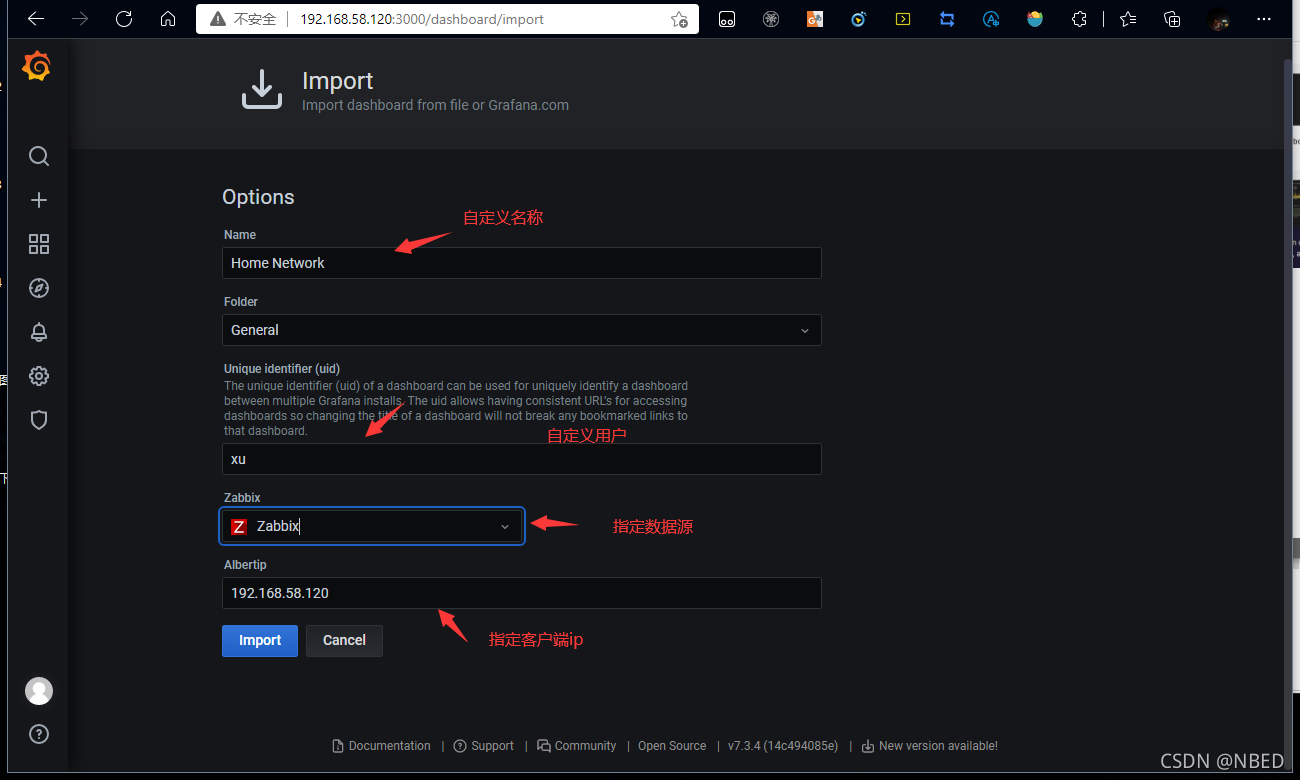Focus the Name field with Home Network
Screen dimensions: 1300x780
[x=522, y=263]
